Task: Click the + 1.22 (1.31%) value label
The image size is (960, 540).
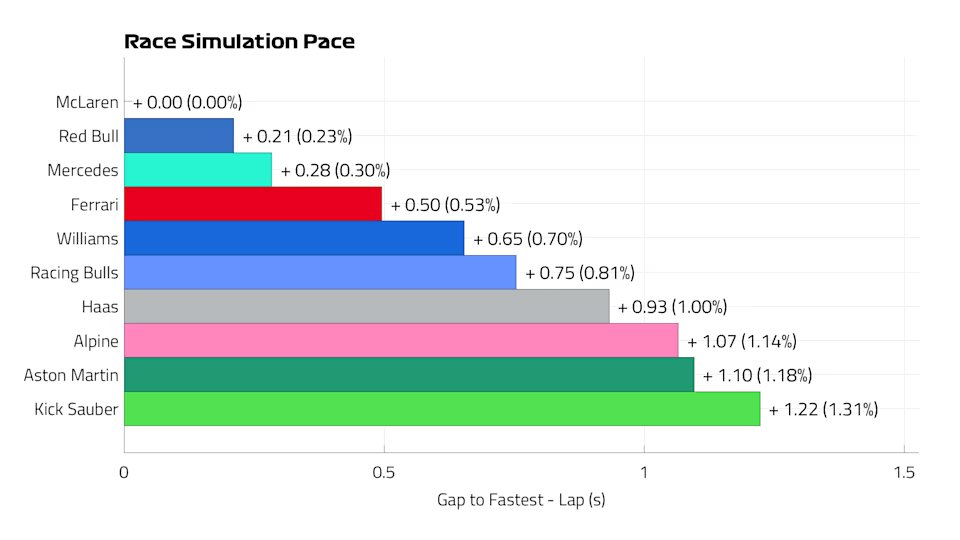Action: point(823,409)
